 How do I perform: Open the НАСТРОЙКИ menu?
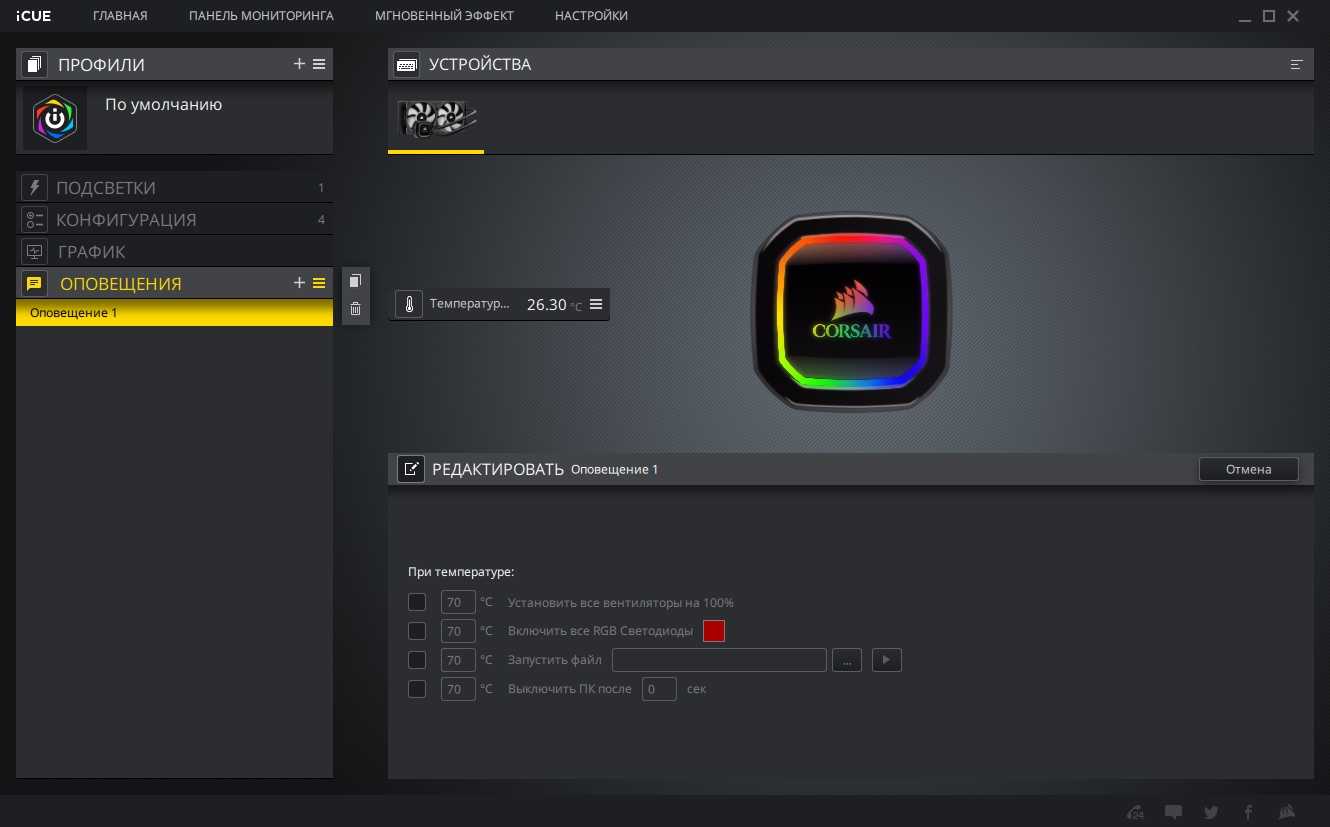pos(591,16)
